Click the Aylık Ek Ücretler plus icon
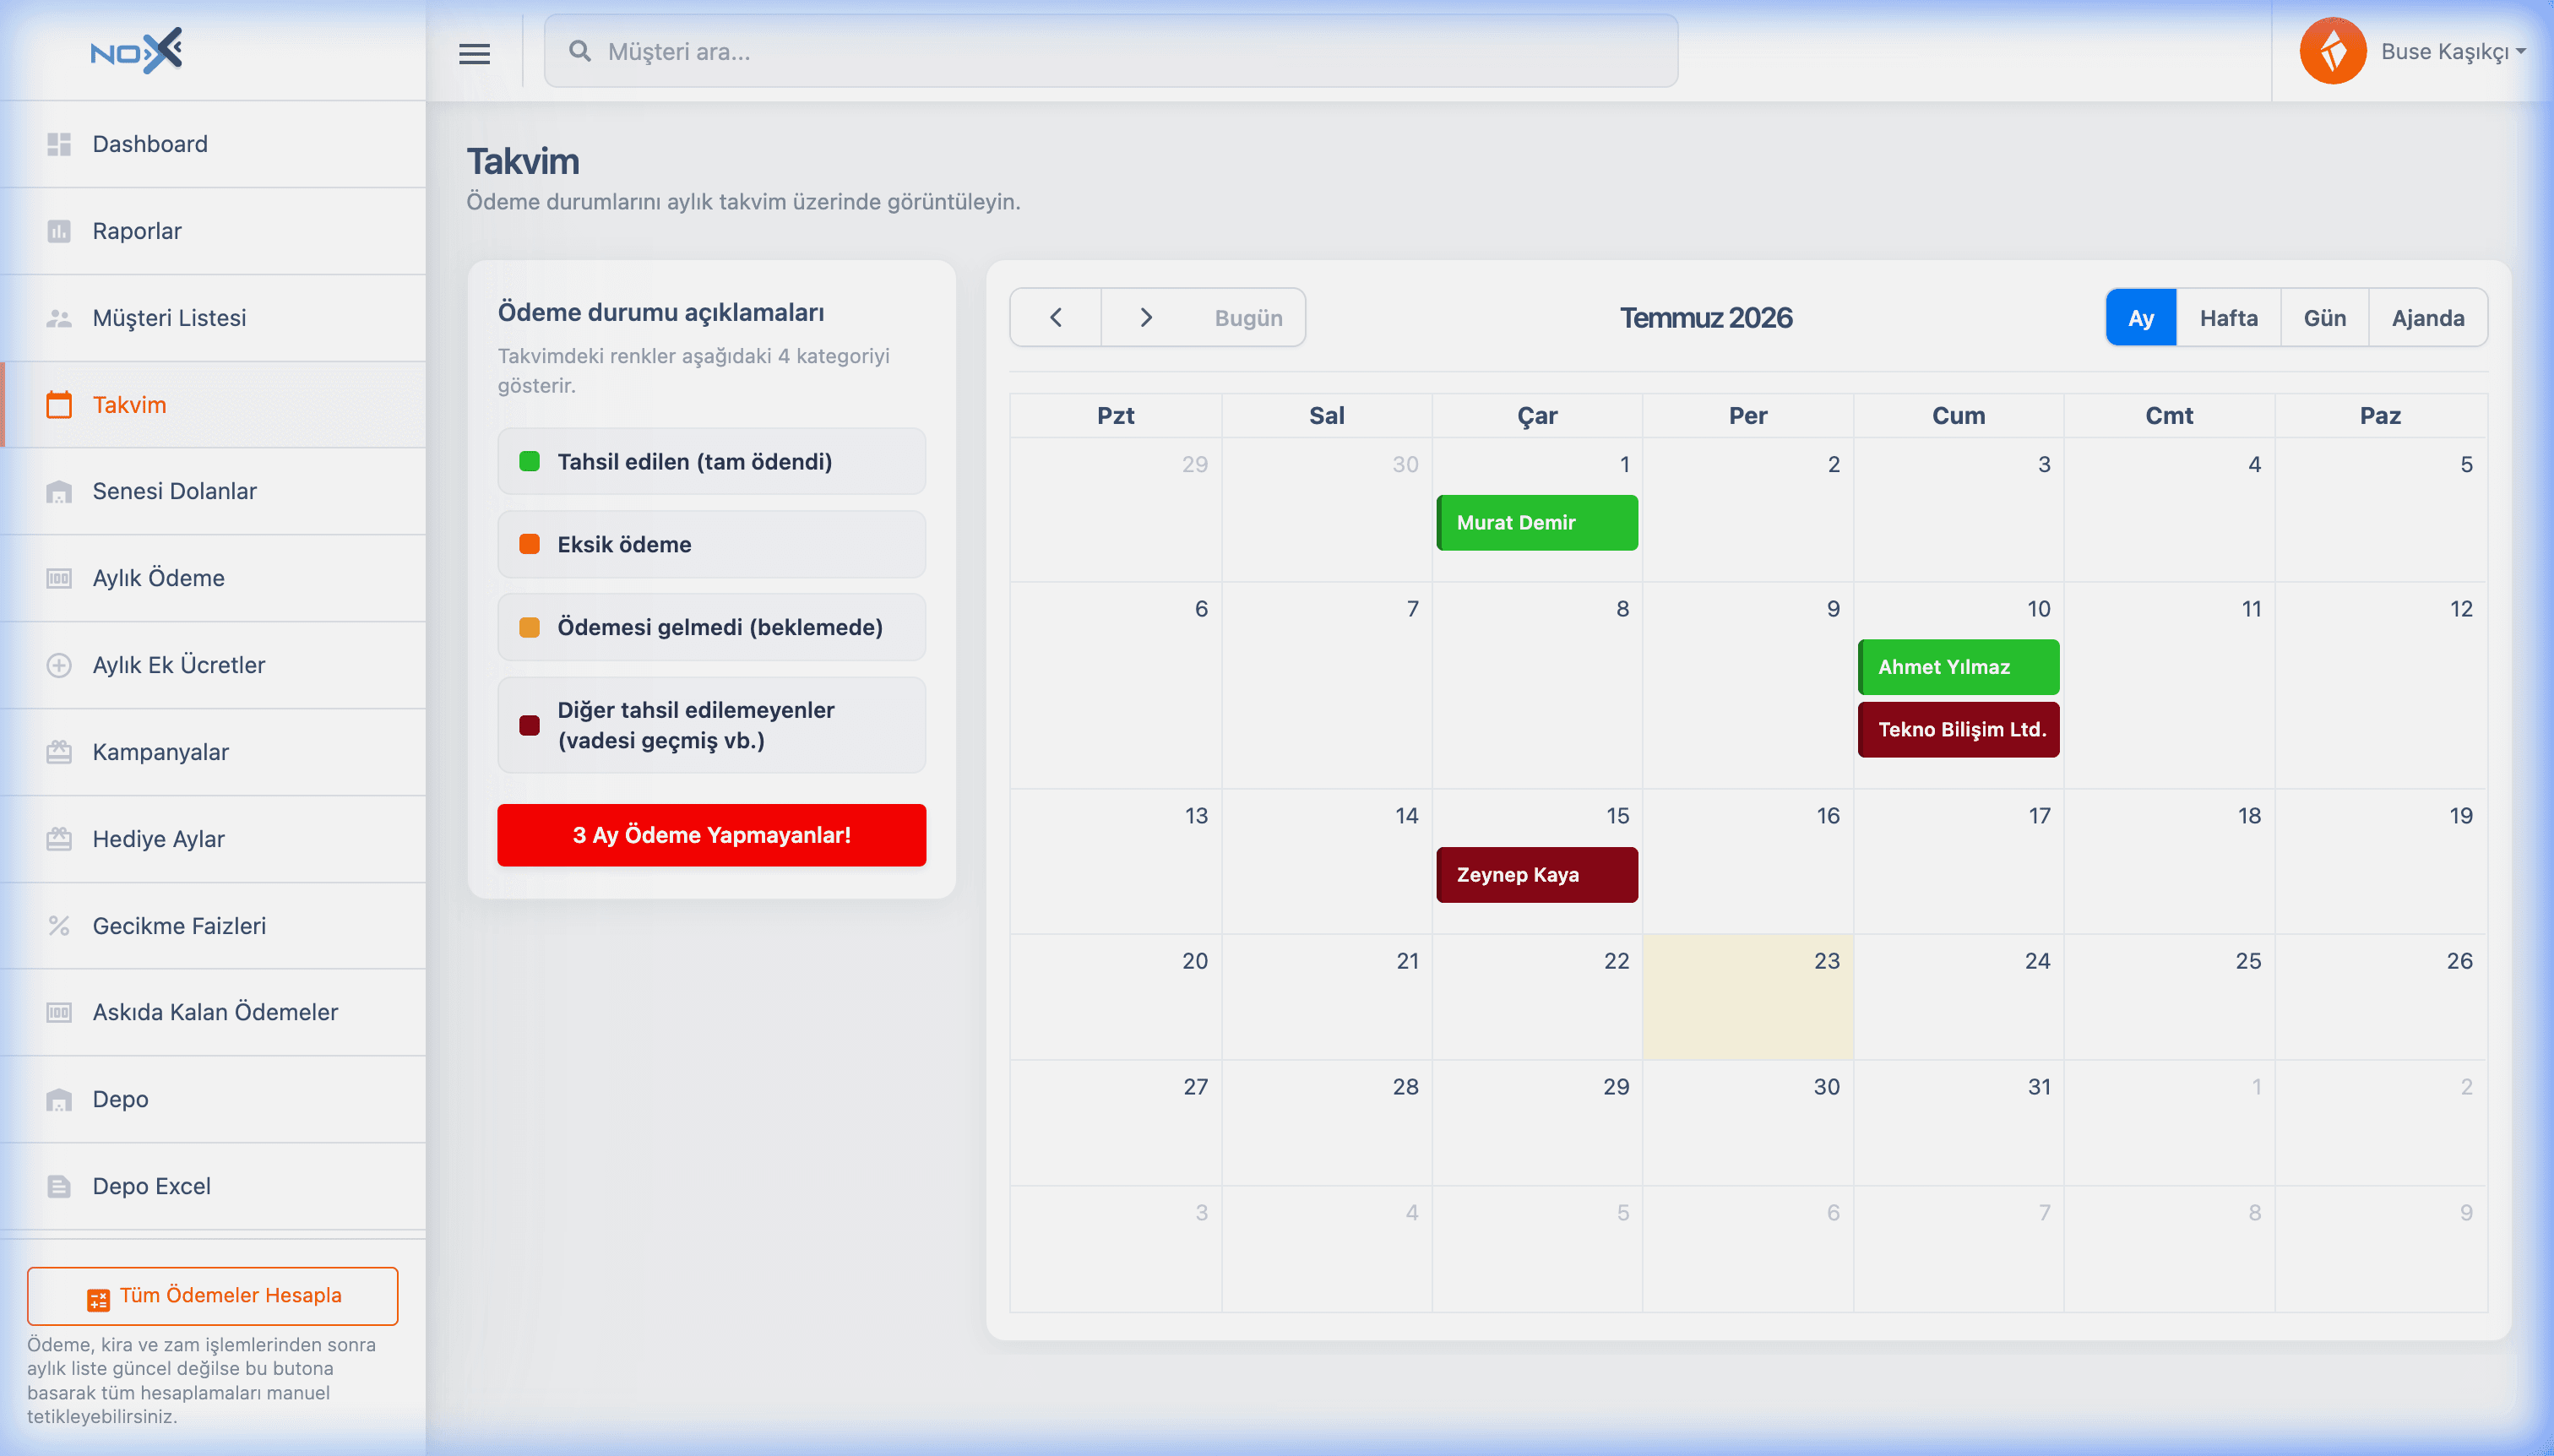Screen dimensions: 2554x1456 tap(59, 665)
